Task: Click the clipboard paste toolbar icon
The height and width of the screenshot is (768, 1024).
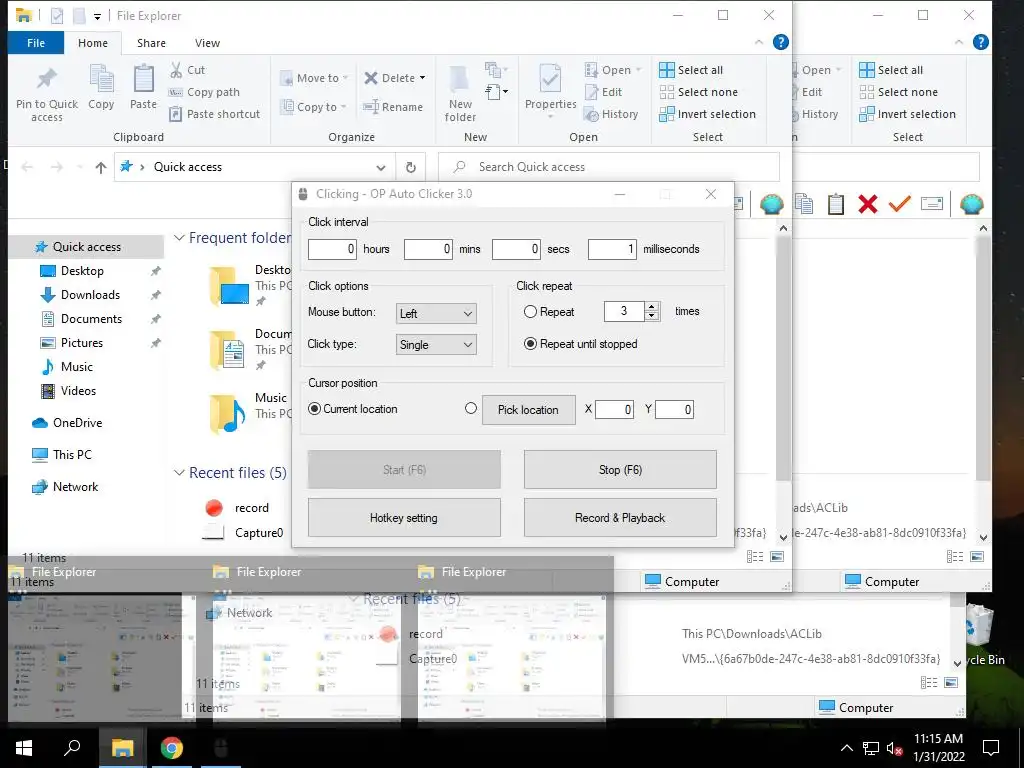Action: click(x=836, y=204)
